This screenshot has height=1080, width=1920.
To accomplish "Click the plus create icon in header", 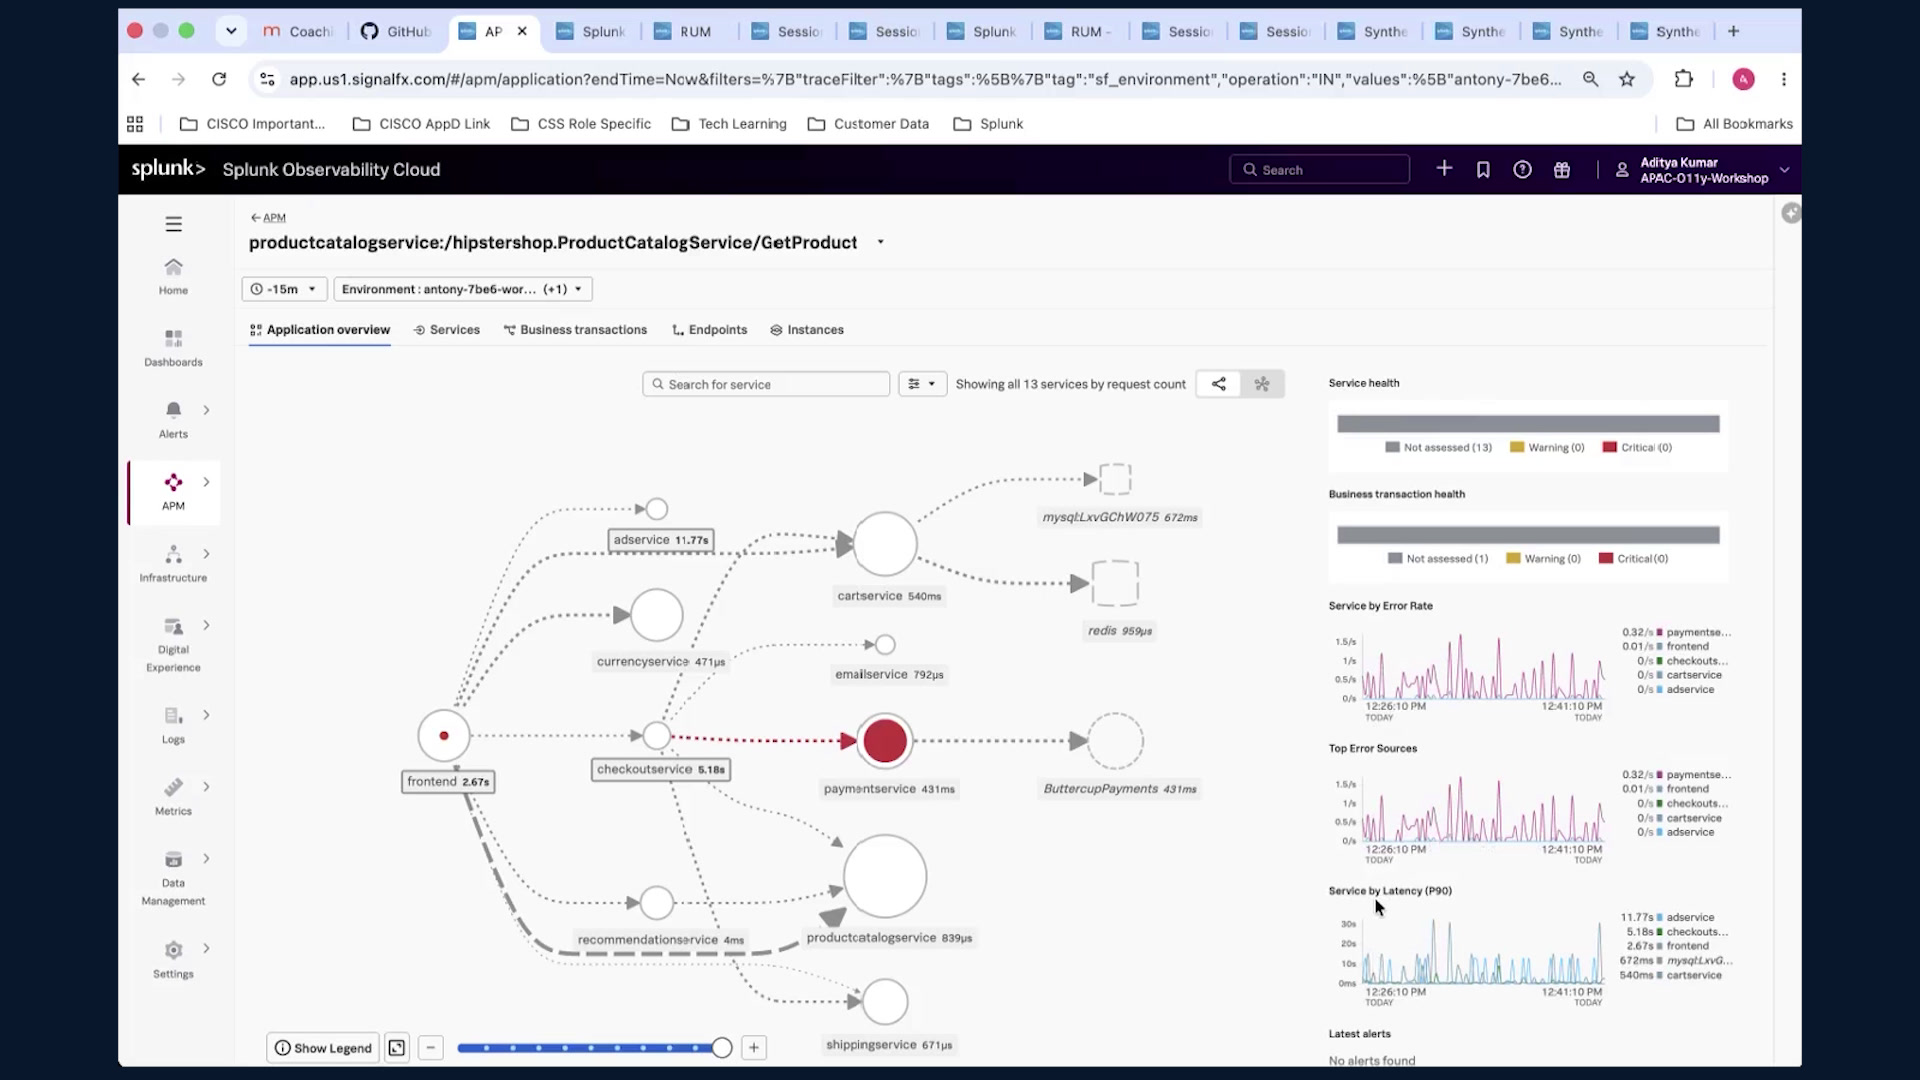I will (1444, 169).
